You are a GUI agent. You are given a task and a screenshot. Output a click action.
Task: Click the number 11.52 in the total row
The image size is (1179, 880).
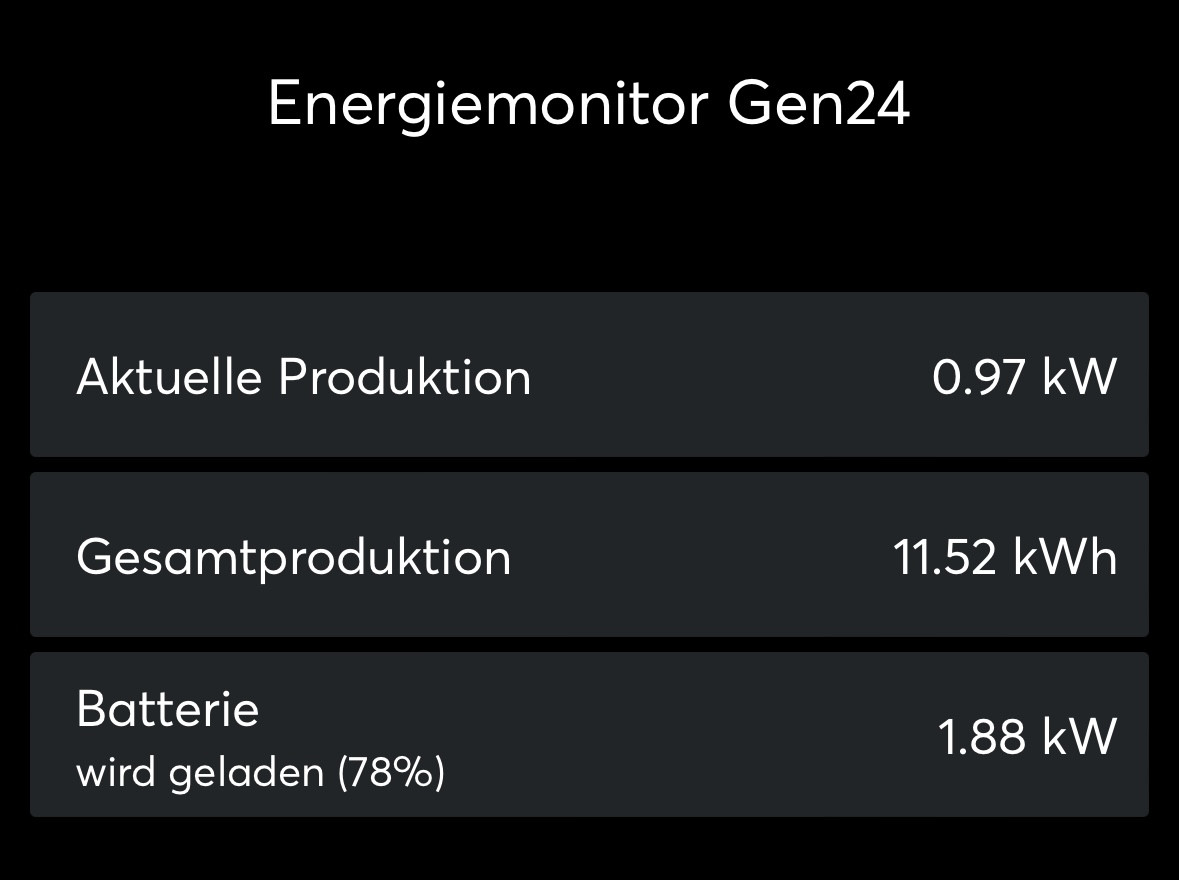pos(945,557)
